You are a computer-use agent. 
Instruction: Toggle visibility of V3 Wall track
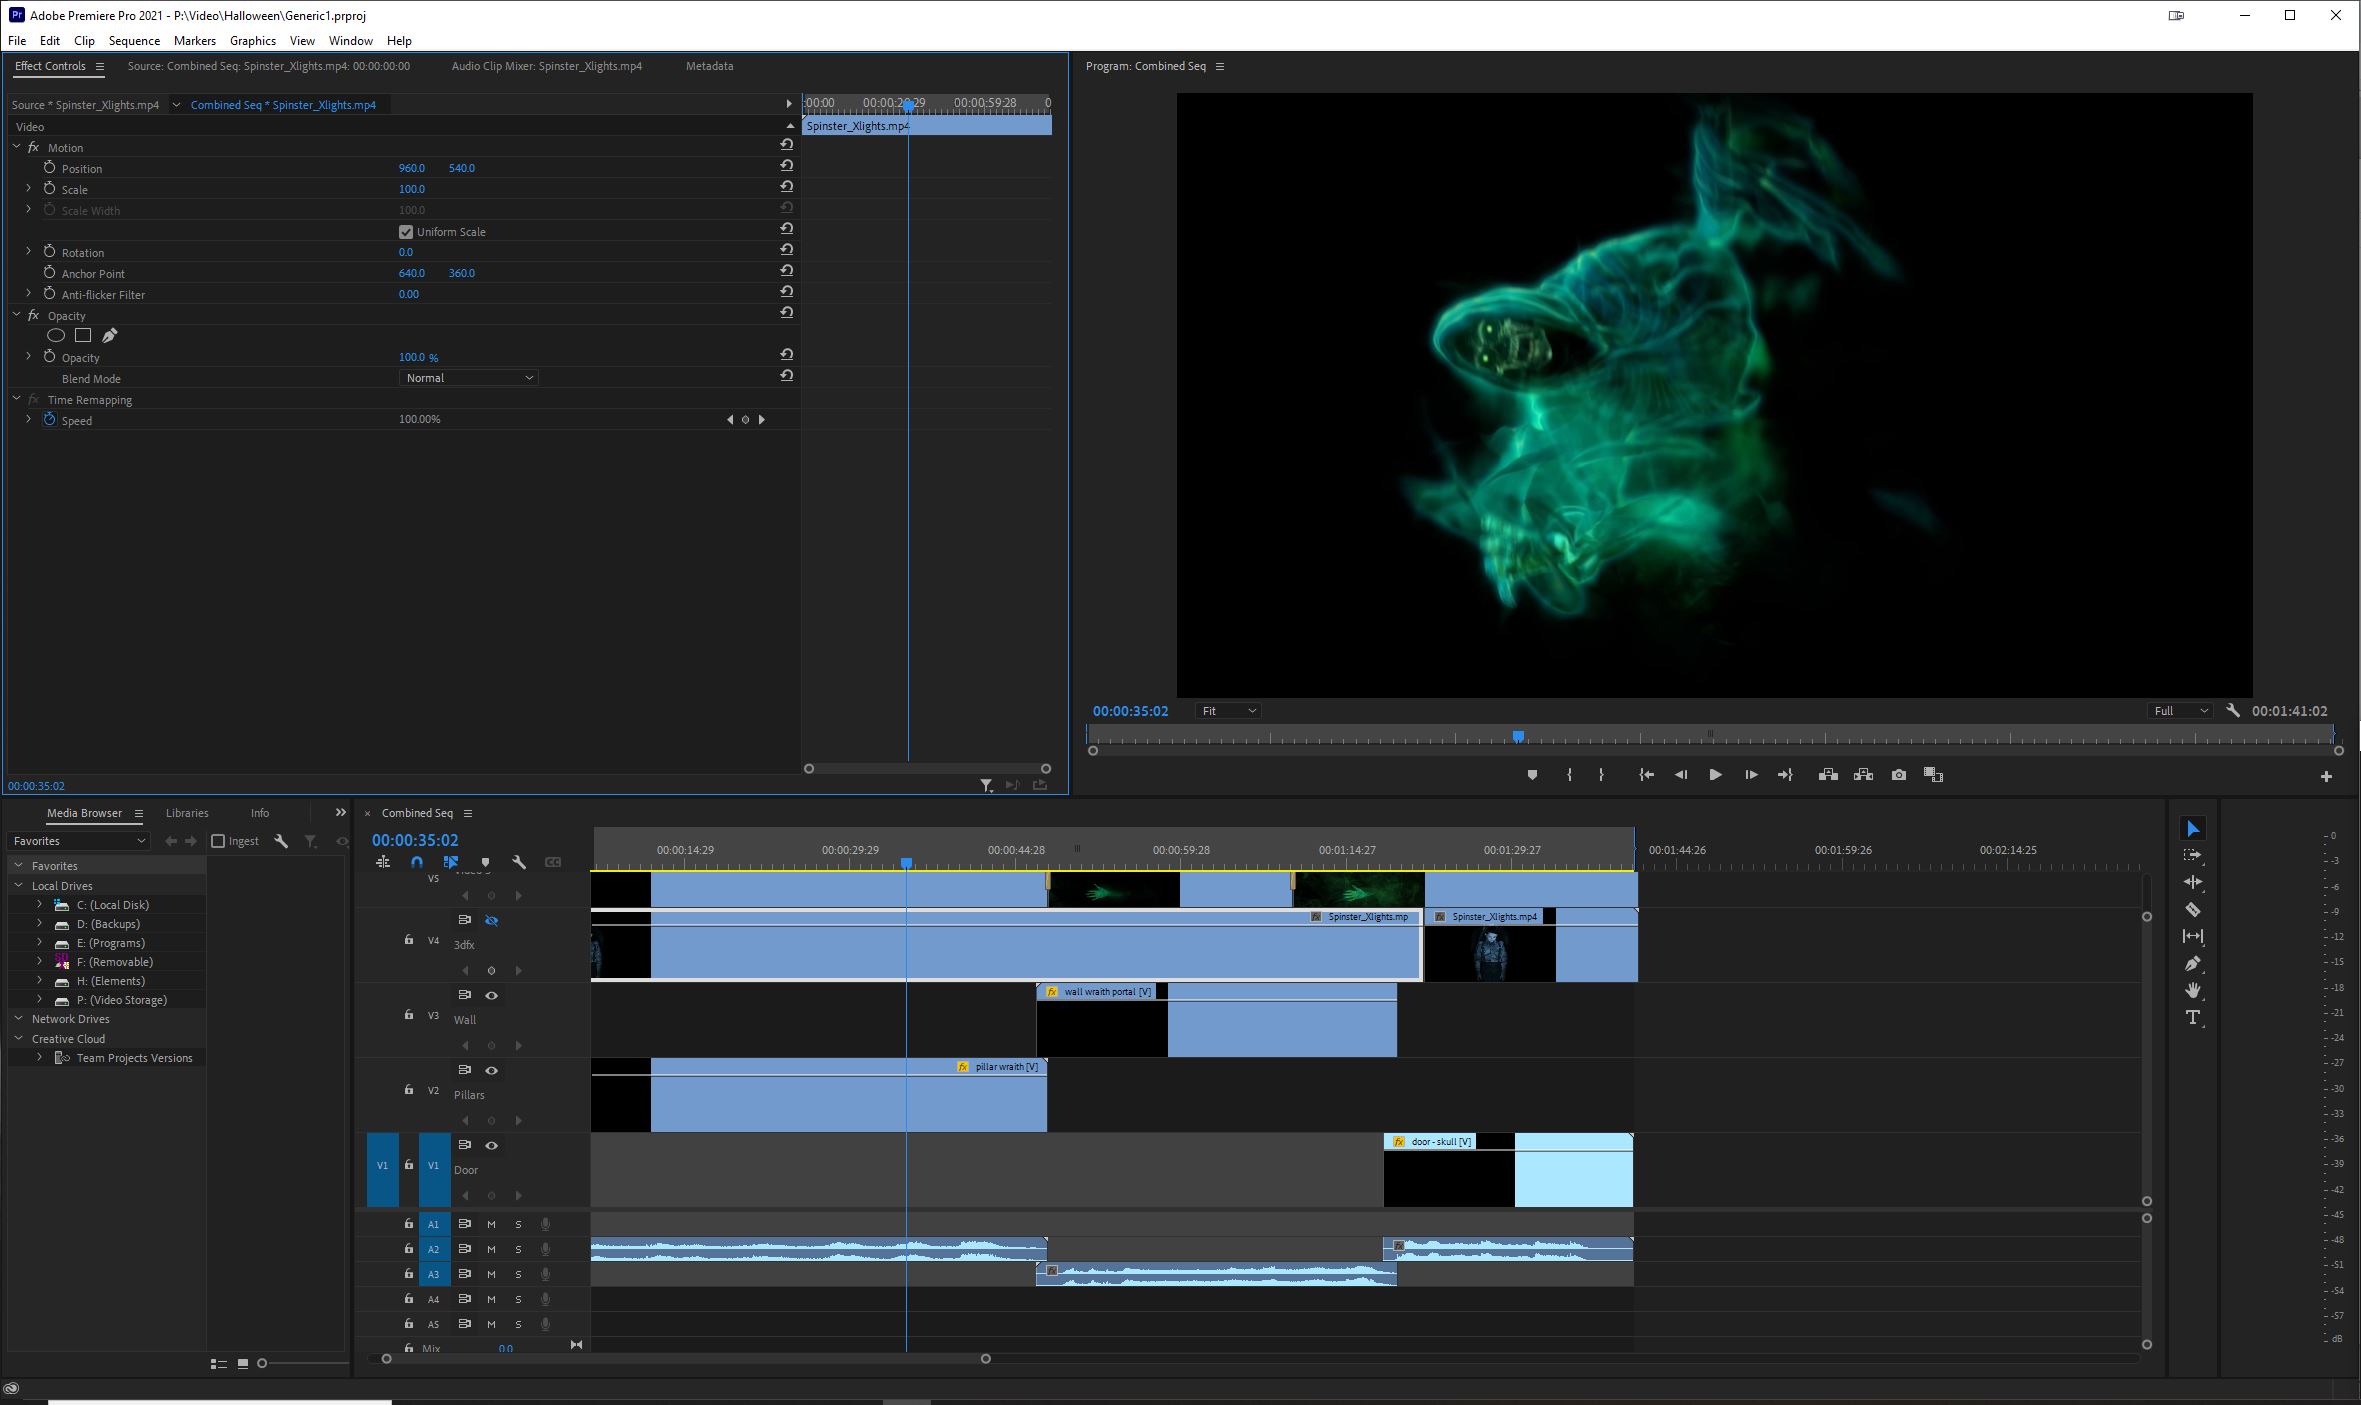click(x=491, y=995)
